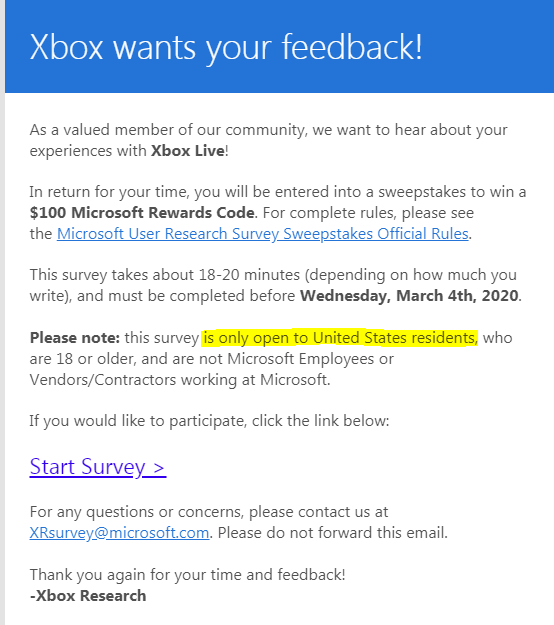Image resolution: width=554 pixels, height=625 pixels.
Task: Click the bold "Please note:" label
Action: [x=75, y=338]
